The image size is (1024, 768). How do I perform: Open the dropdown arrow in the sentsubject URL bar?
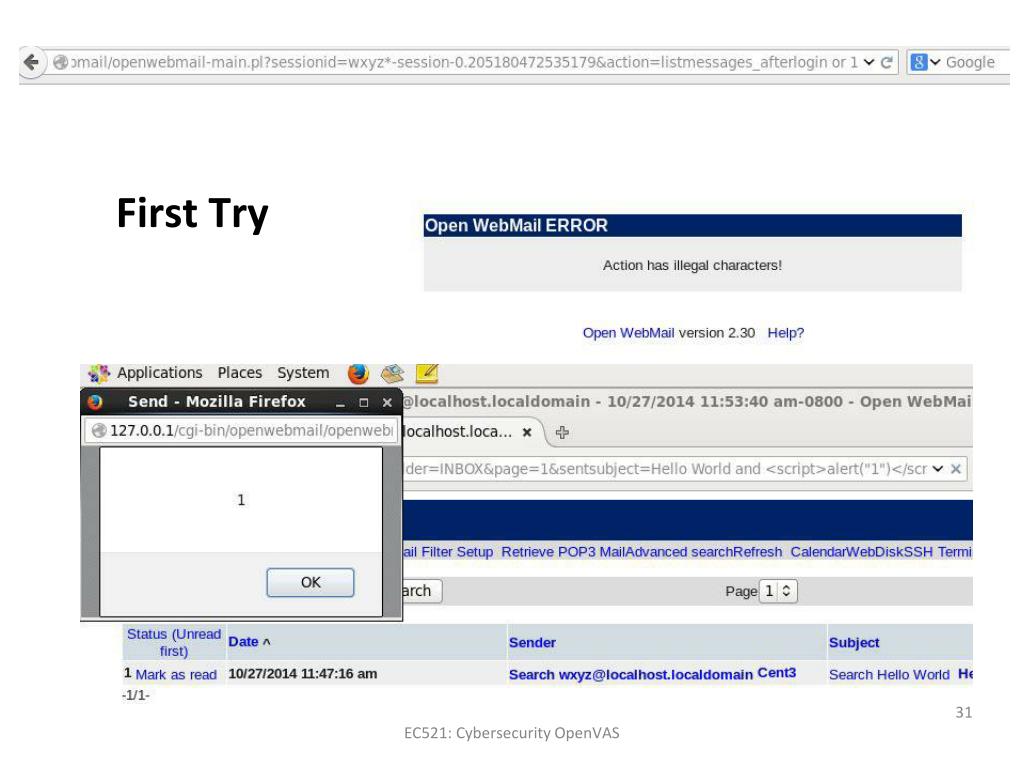tap(938, 469)
